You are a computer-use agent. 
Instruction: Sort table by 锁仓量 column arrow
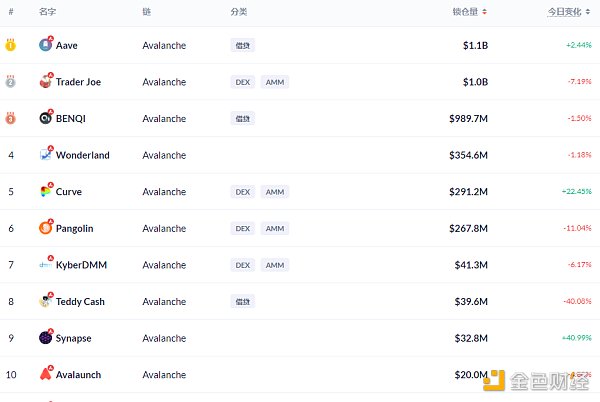click(485, 12)
